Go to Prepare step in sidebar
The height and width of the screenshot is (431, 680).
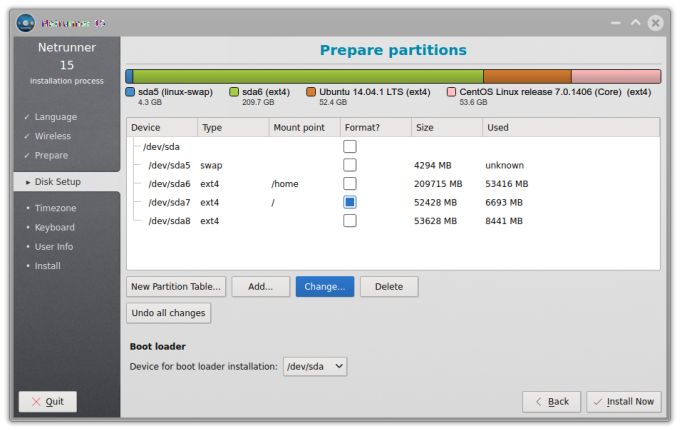click(51, 155)
